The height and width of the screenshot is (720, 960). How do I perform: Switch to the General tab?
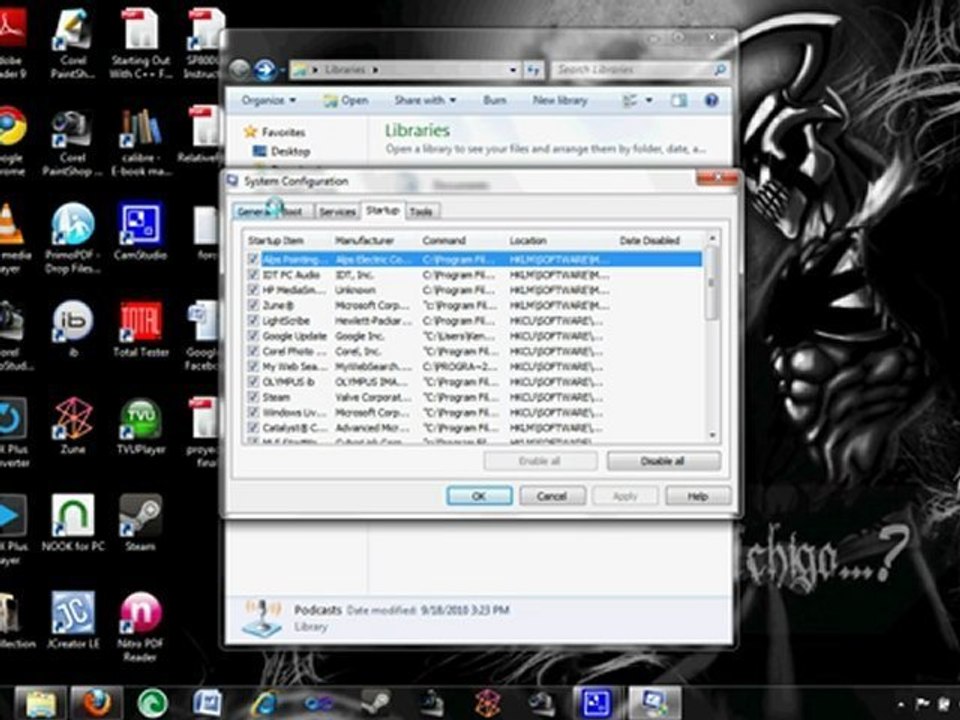[x=252, y=211]
